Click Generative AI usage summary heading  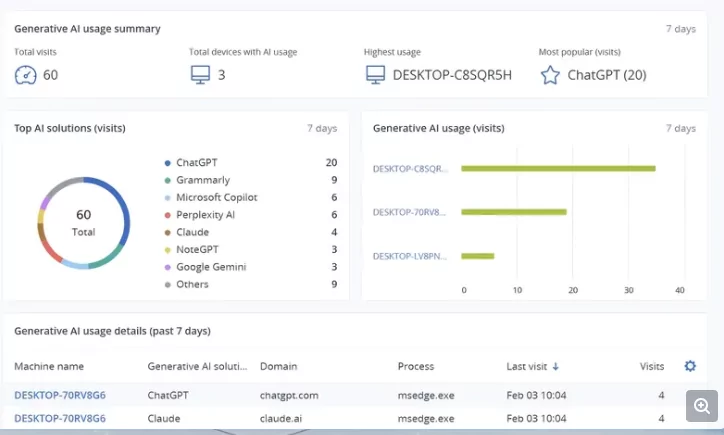(x=87, y=29)
